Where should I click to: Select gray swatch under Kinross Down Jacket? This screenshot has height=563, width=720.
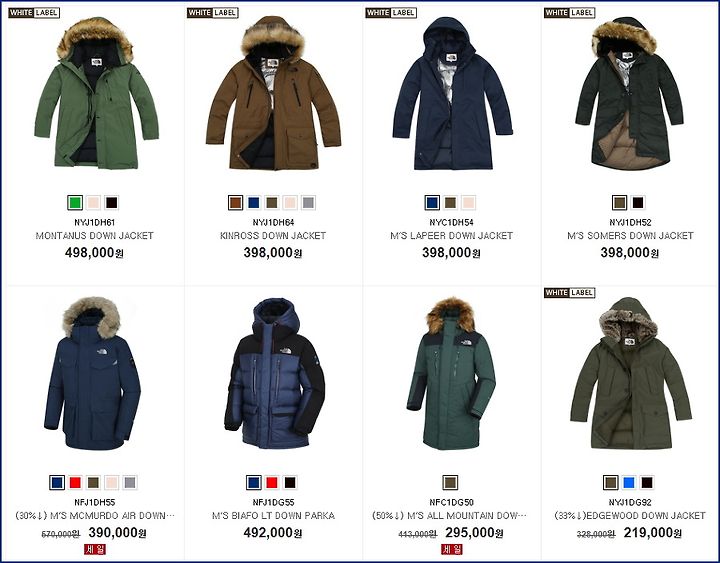pos(309,203)
